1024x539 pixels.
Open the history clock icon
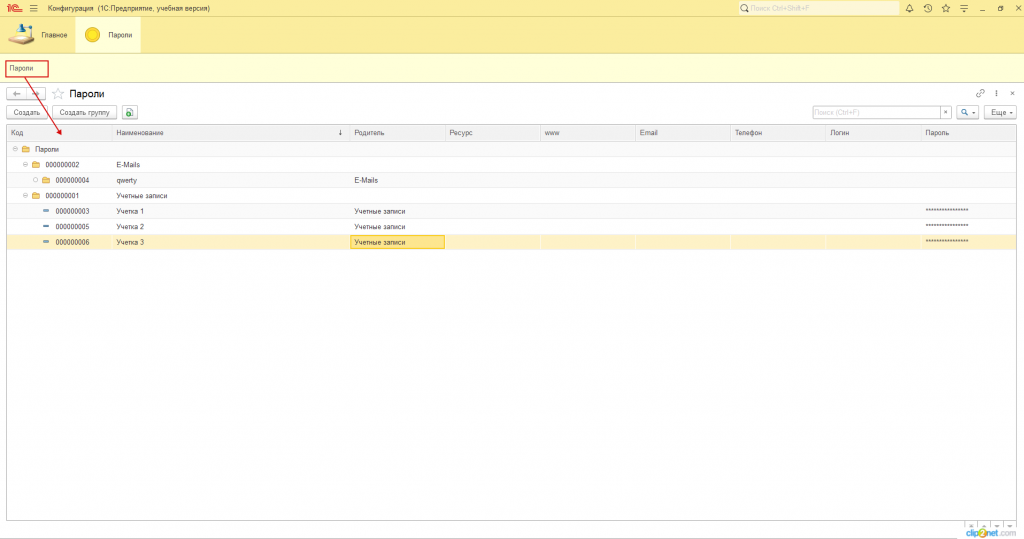point(927,8)
